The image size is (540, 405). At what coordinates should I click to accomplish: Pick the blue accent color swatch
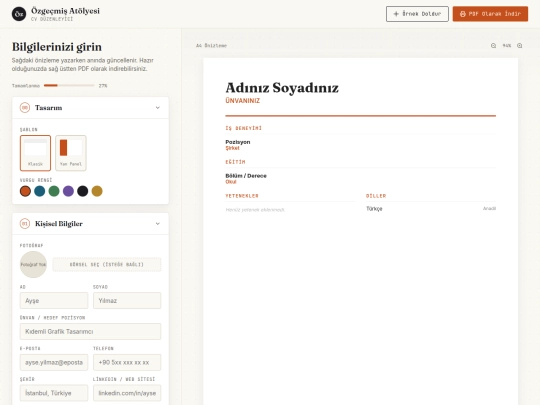[x=40, y=191]
